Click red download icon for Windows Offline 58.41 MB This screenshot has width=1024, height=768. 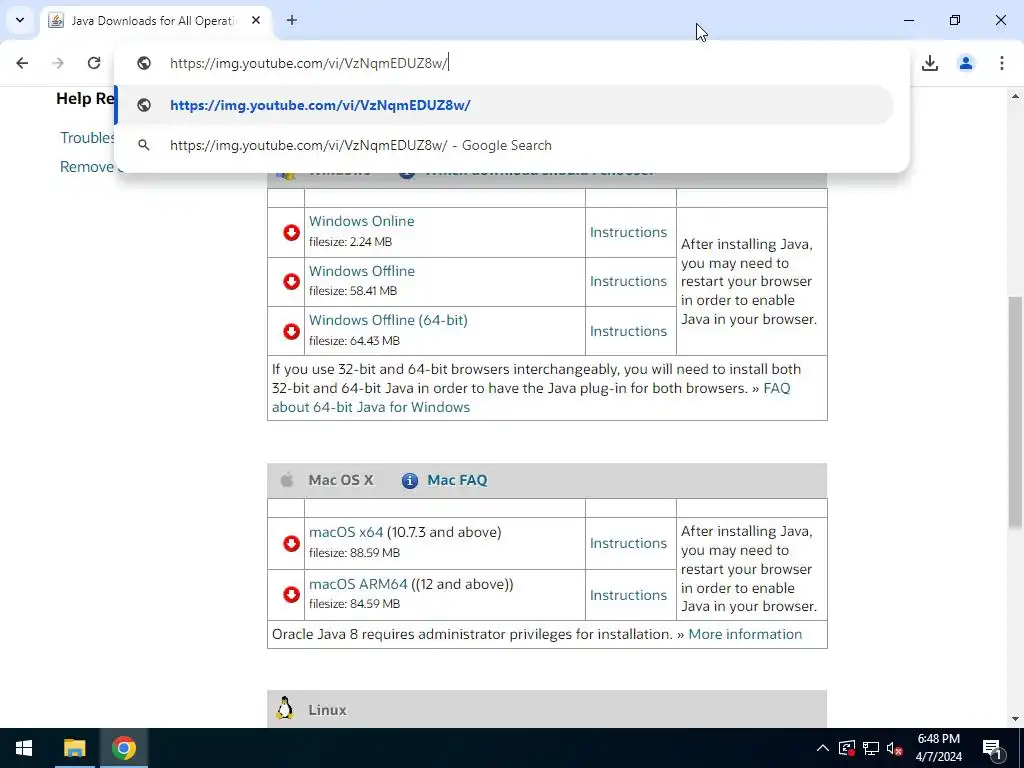pyautogui.click(x=291, y=281)
